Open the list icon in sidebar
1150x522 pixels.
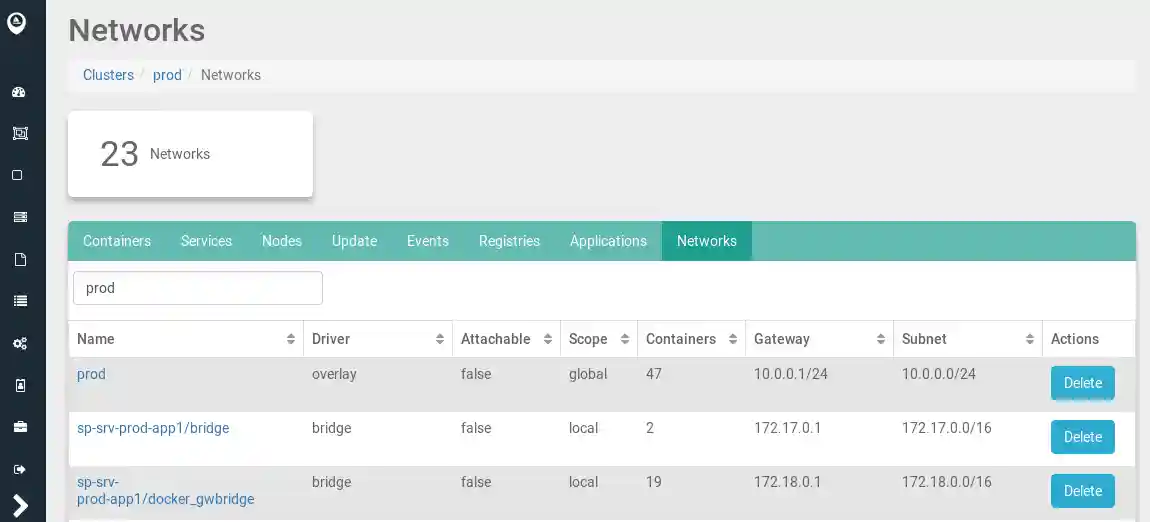point(20,301)
